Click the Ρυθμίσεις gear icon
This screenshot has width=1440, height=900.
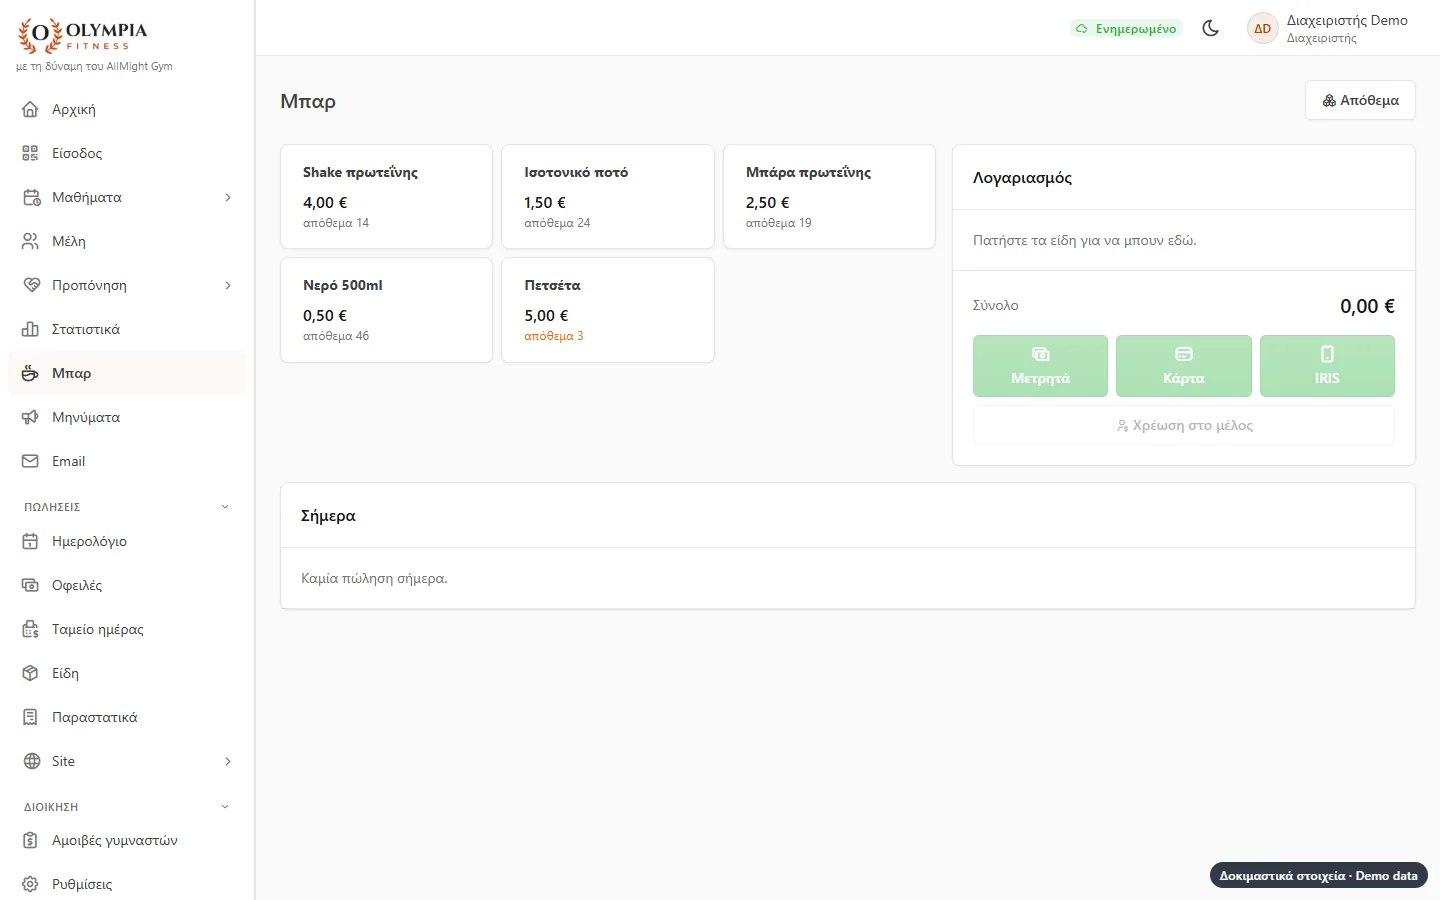tap(31, 884)
